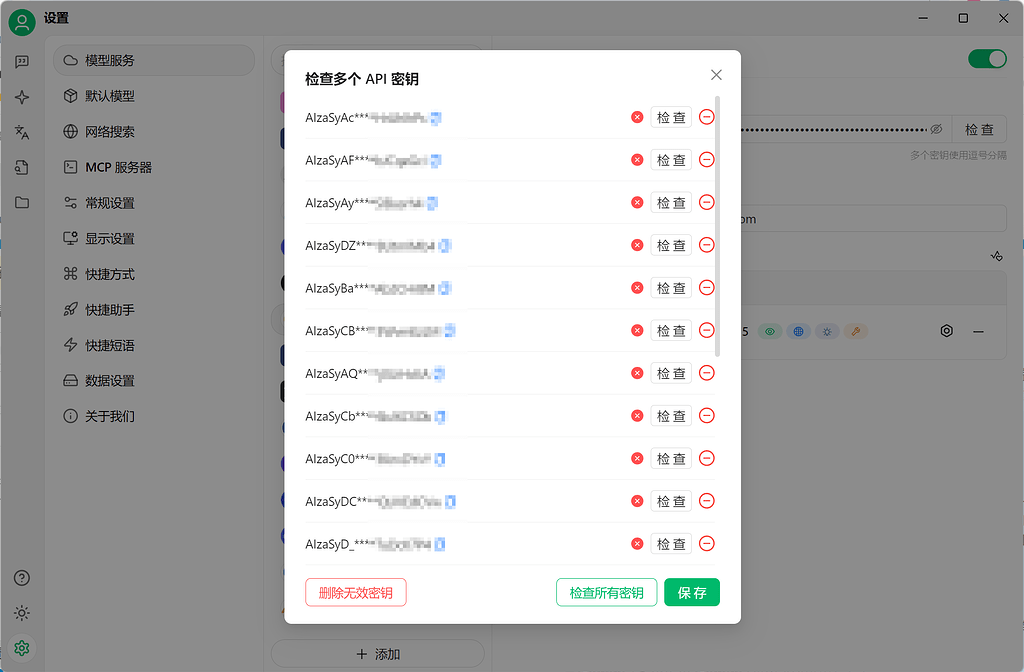Viewport: 1024px width, 672px height.
Task: Click 检查 button beside API key field
Action: (979, 129)
